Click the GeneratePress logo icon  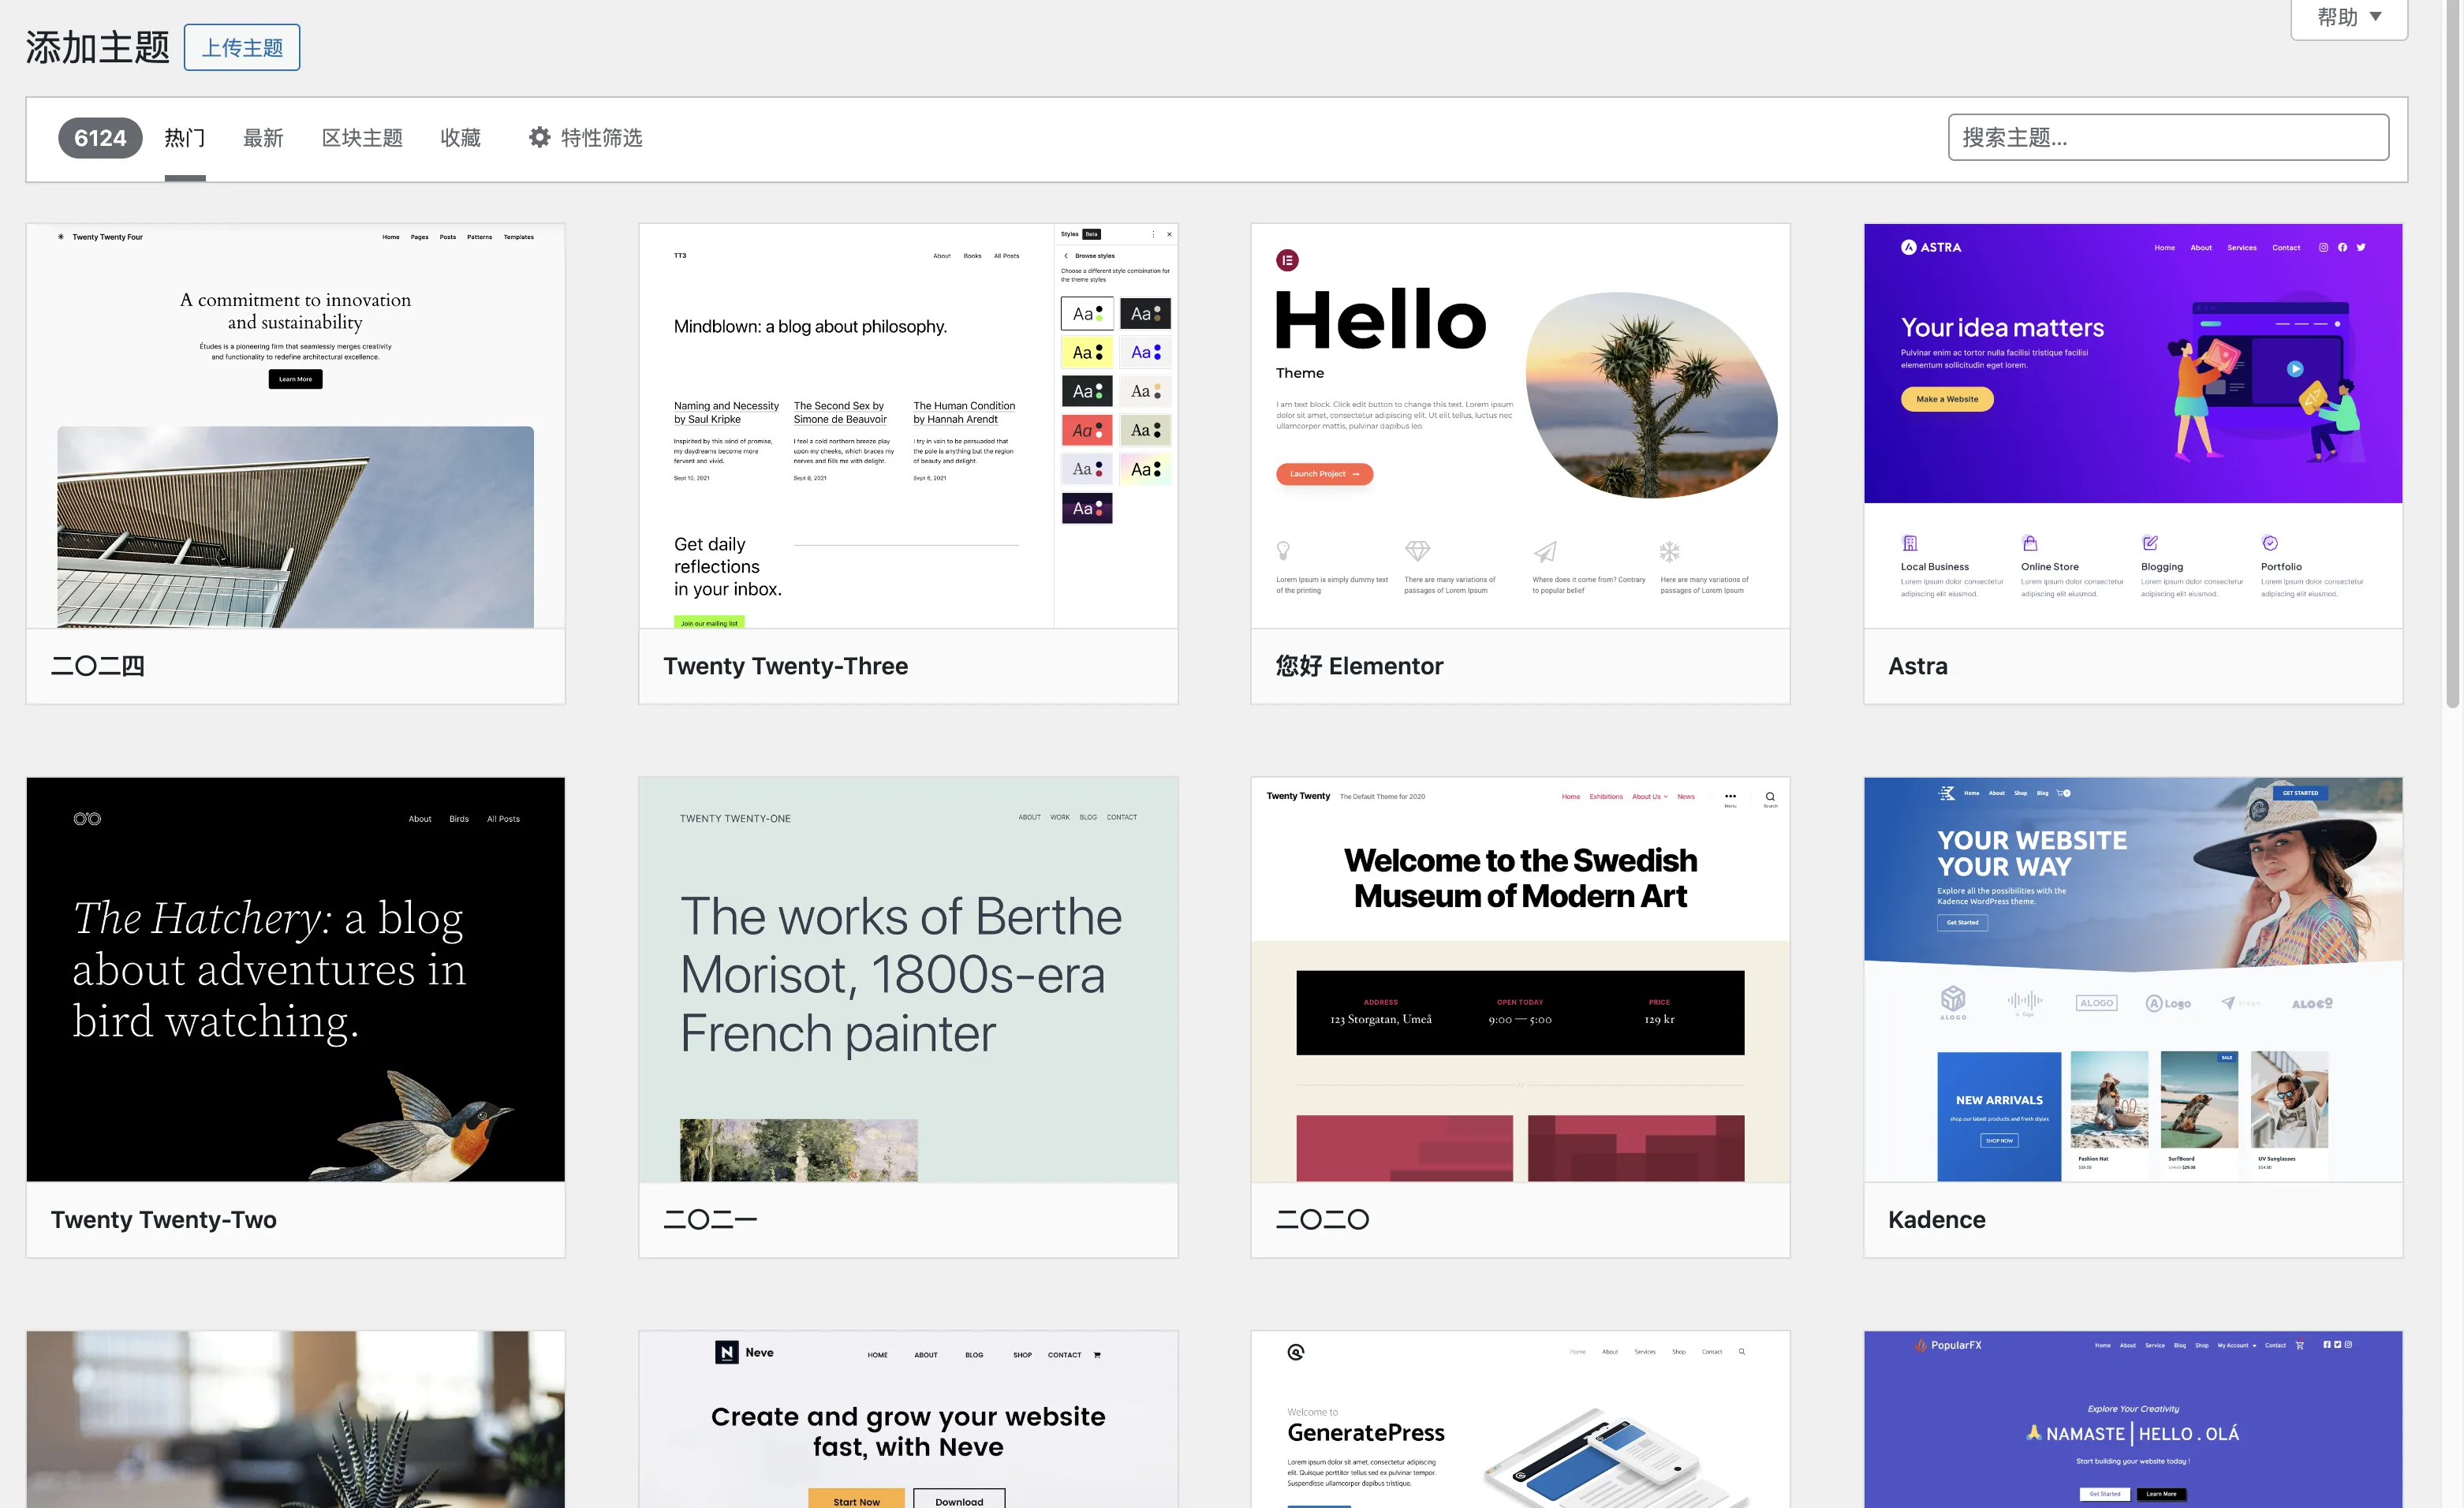coord(1295,1352)
